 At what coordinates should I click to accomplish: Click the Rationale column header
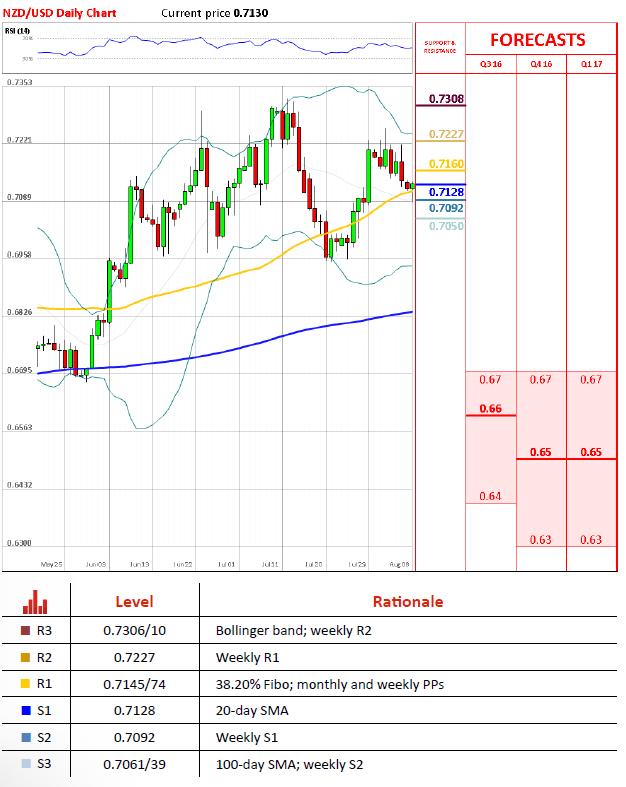click(408, 602)
